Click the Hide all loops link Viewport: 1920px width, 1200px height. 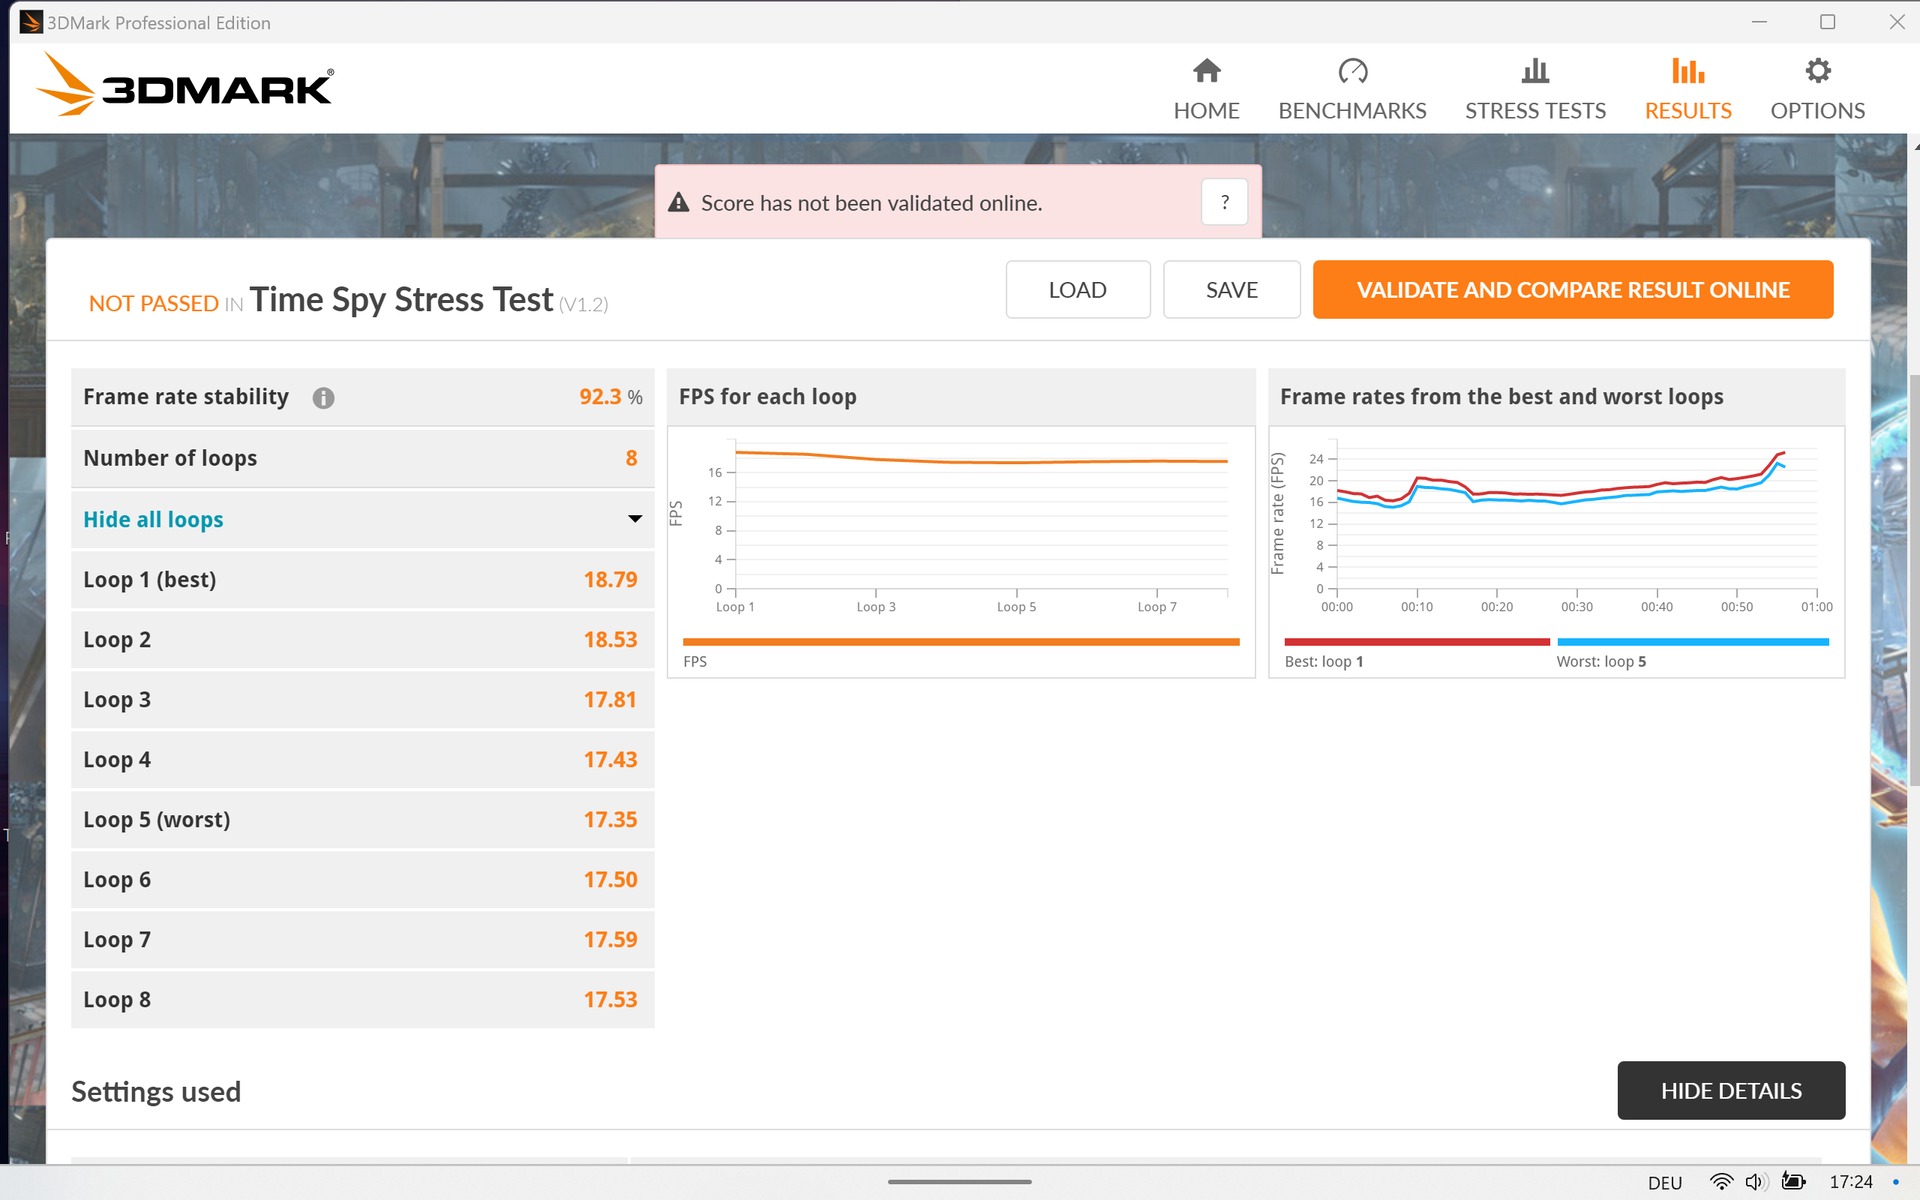153,520
